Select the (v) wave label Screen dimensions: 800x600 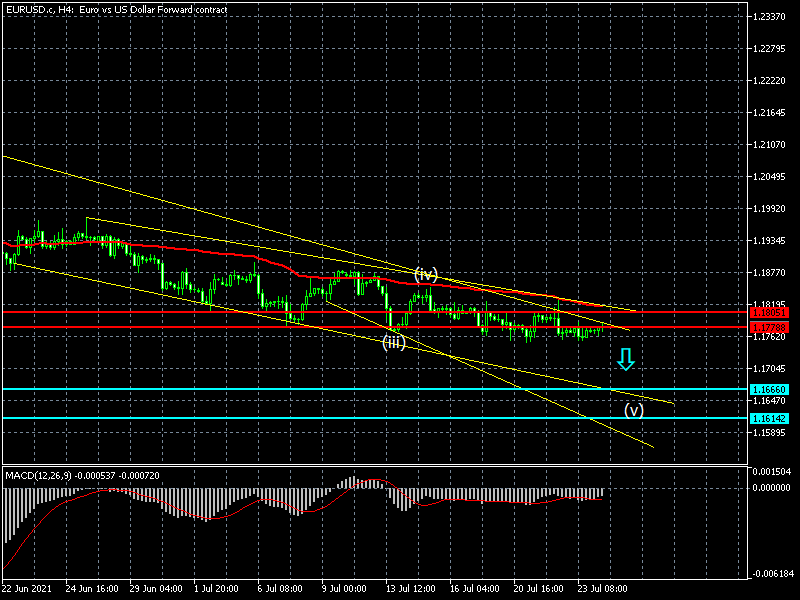pyautogui.click(x=634, y=409)
